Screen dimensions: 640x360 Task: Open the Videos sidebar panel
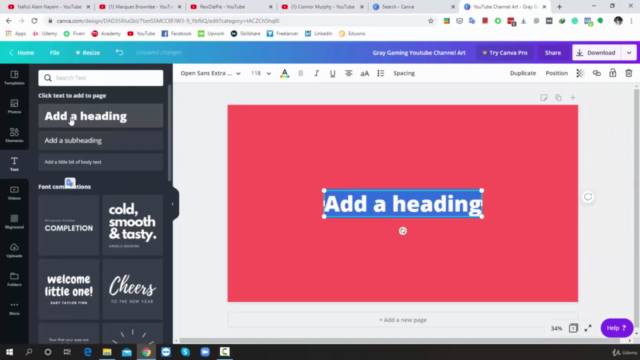coord(14,193)
